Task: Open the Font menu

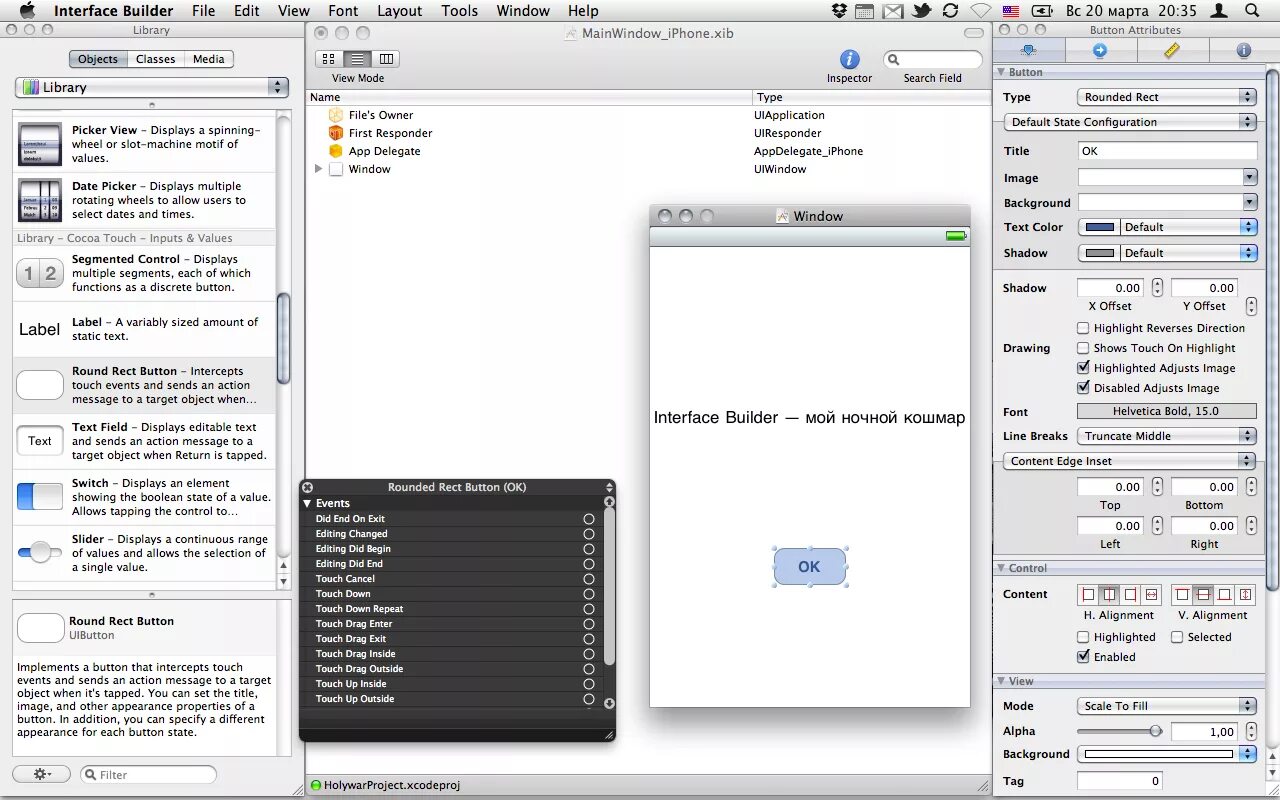Action: 343,11
